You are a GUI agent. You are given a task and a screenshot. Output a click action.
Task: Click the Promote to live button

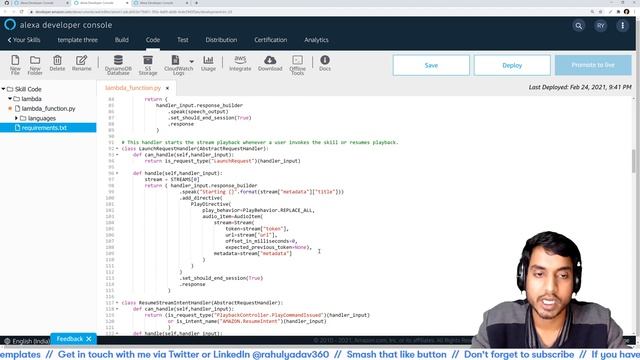[x=593, y=65]
